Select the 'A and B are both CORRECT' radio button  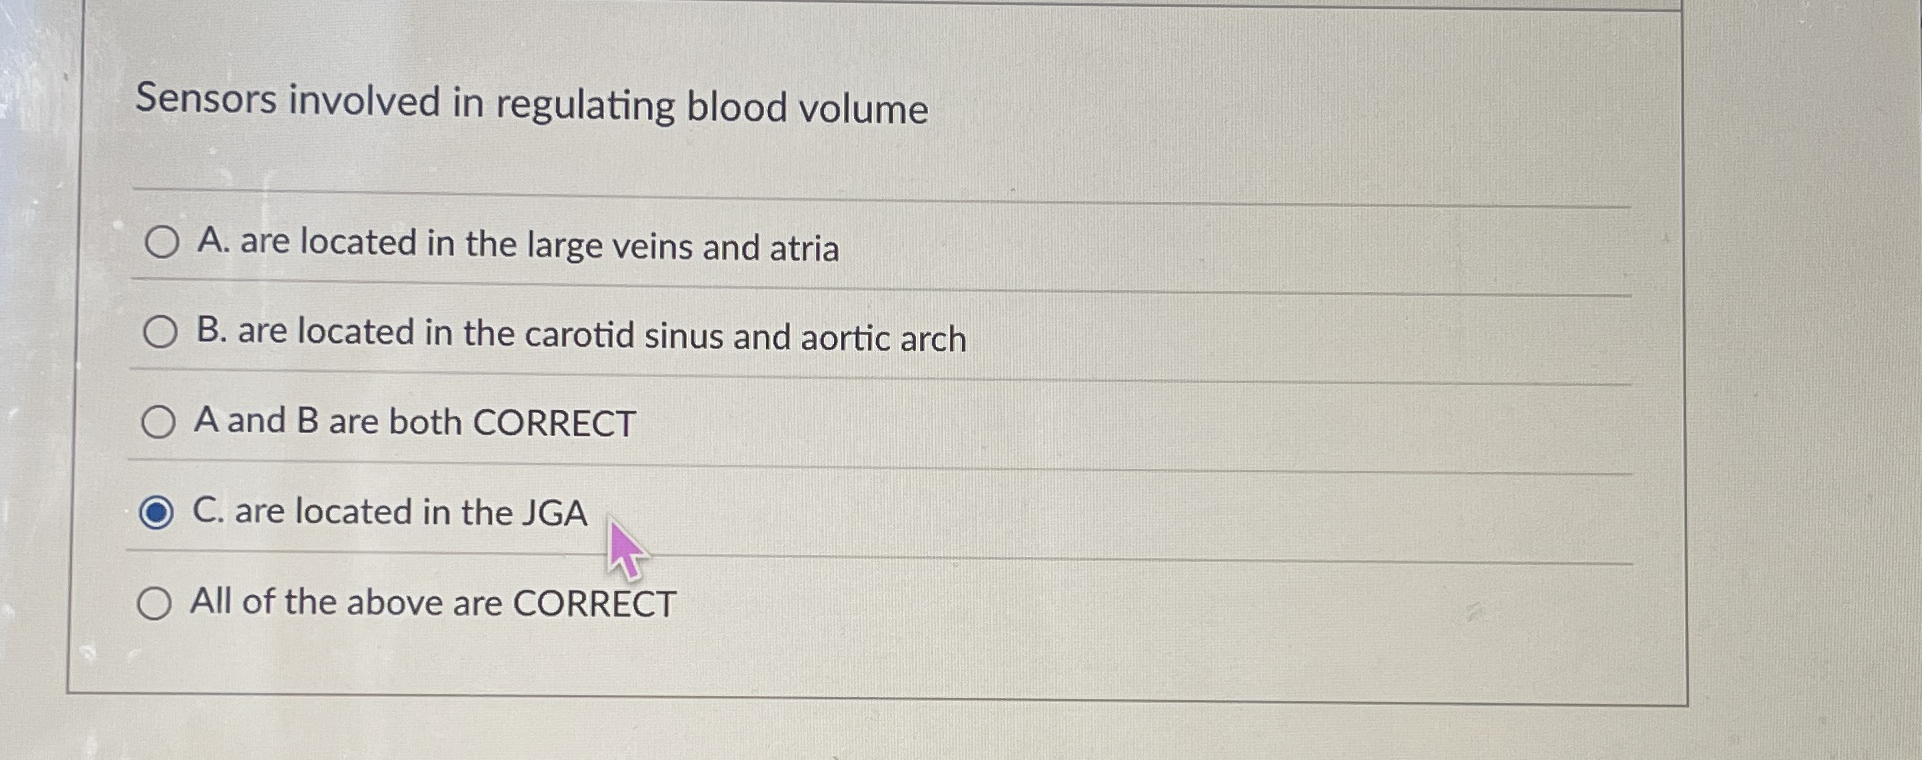pos(160,422)
